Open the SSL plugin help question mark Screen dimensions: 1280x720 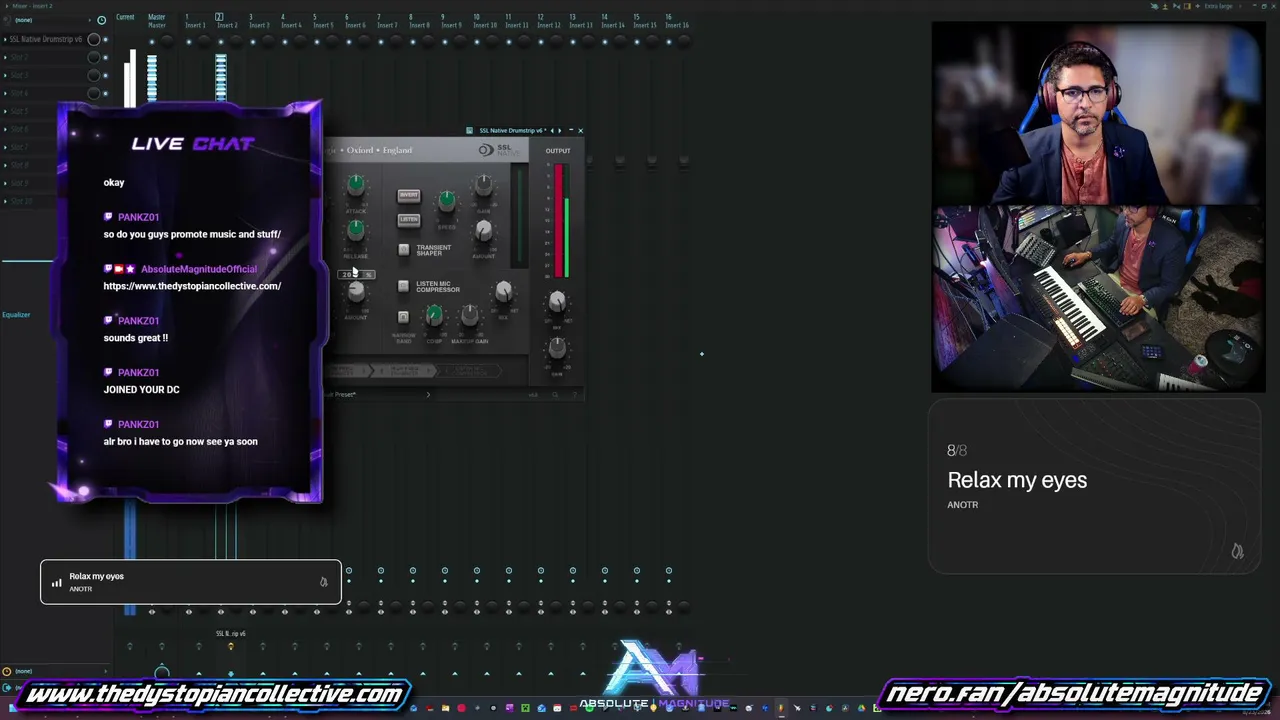575,395
